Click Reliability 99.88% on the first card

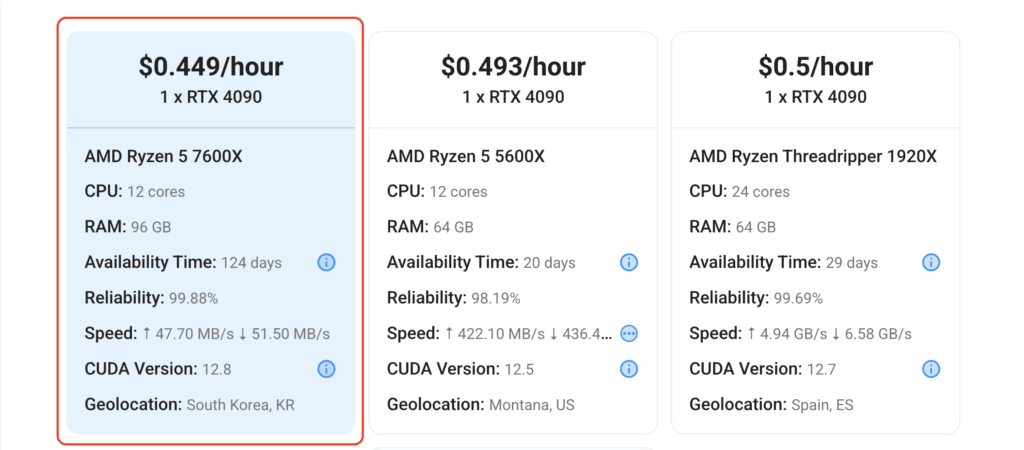[x=152, y=298]
